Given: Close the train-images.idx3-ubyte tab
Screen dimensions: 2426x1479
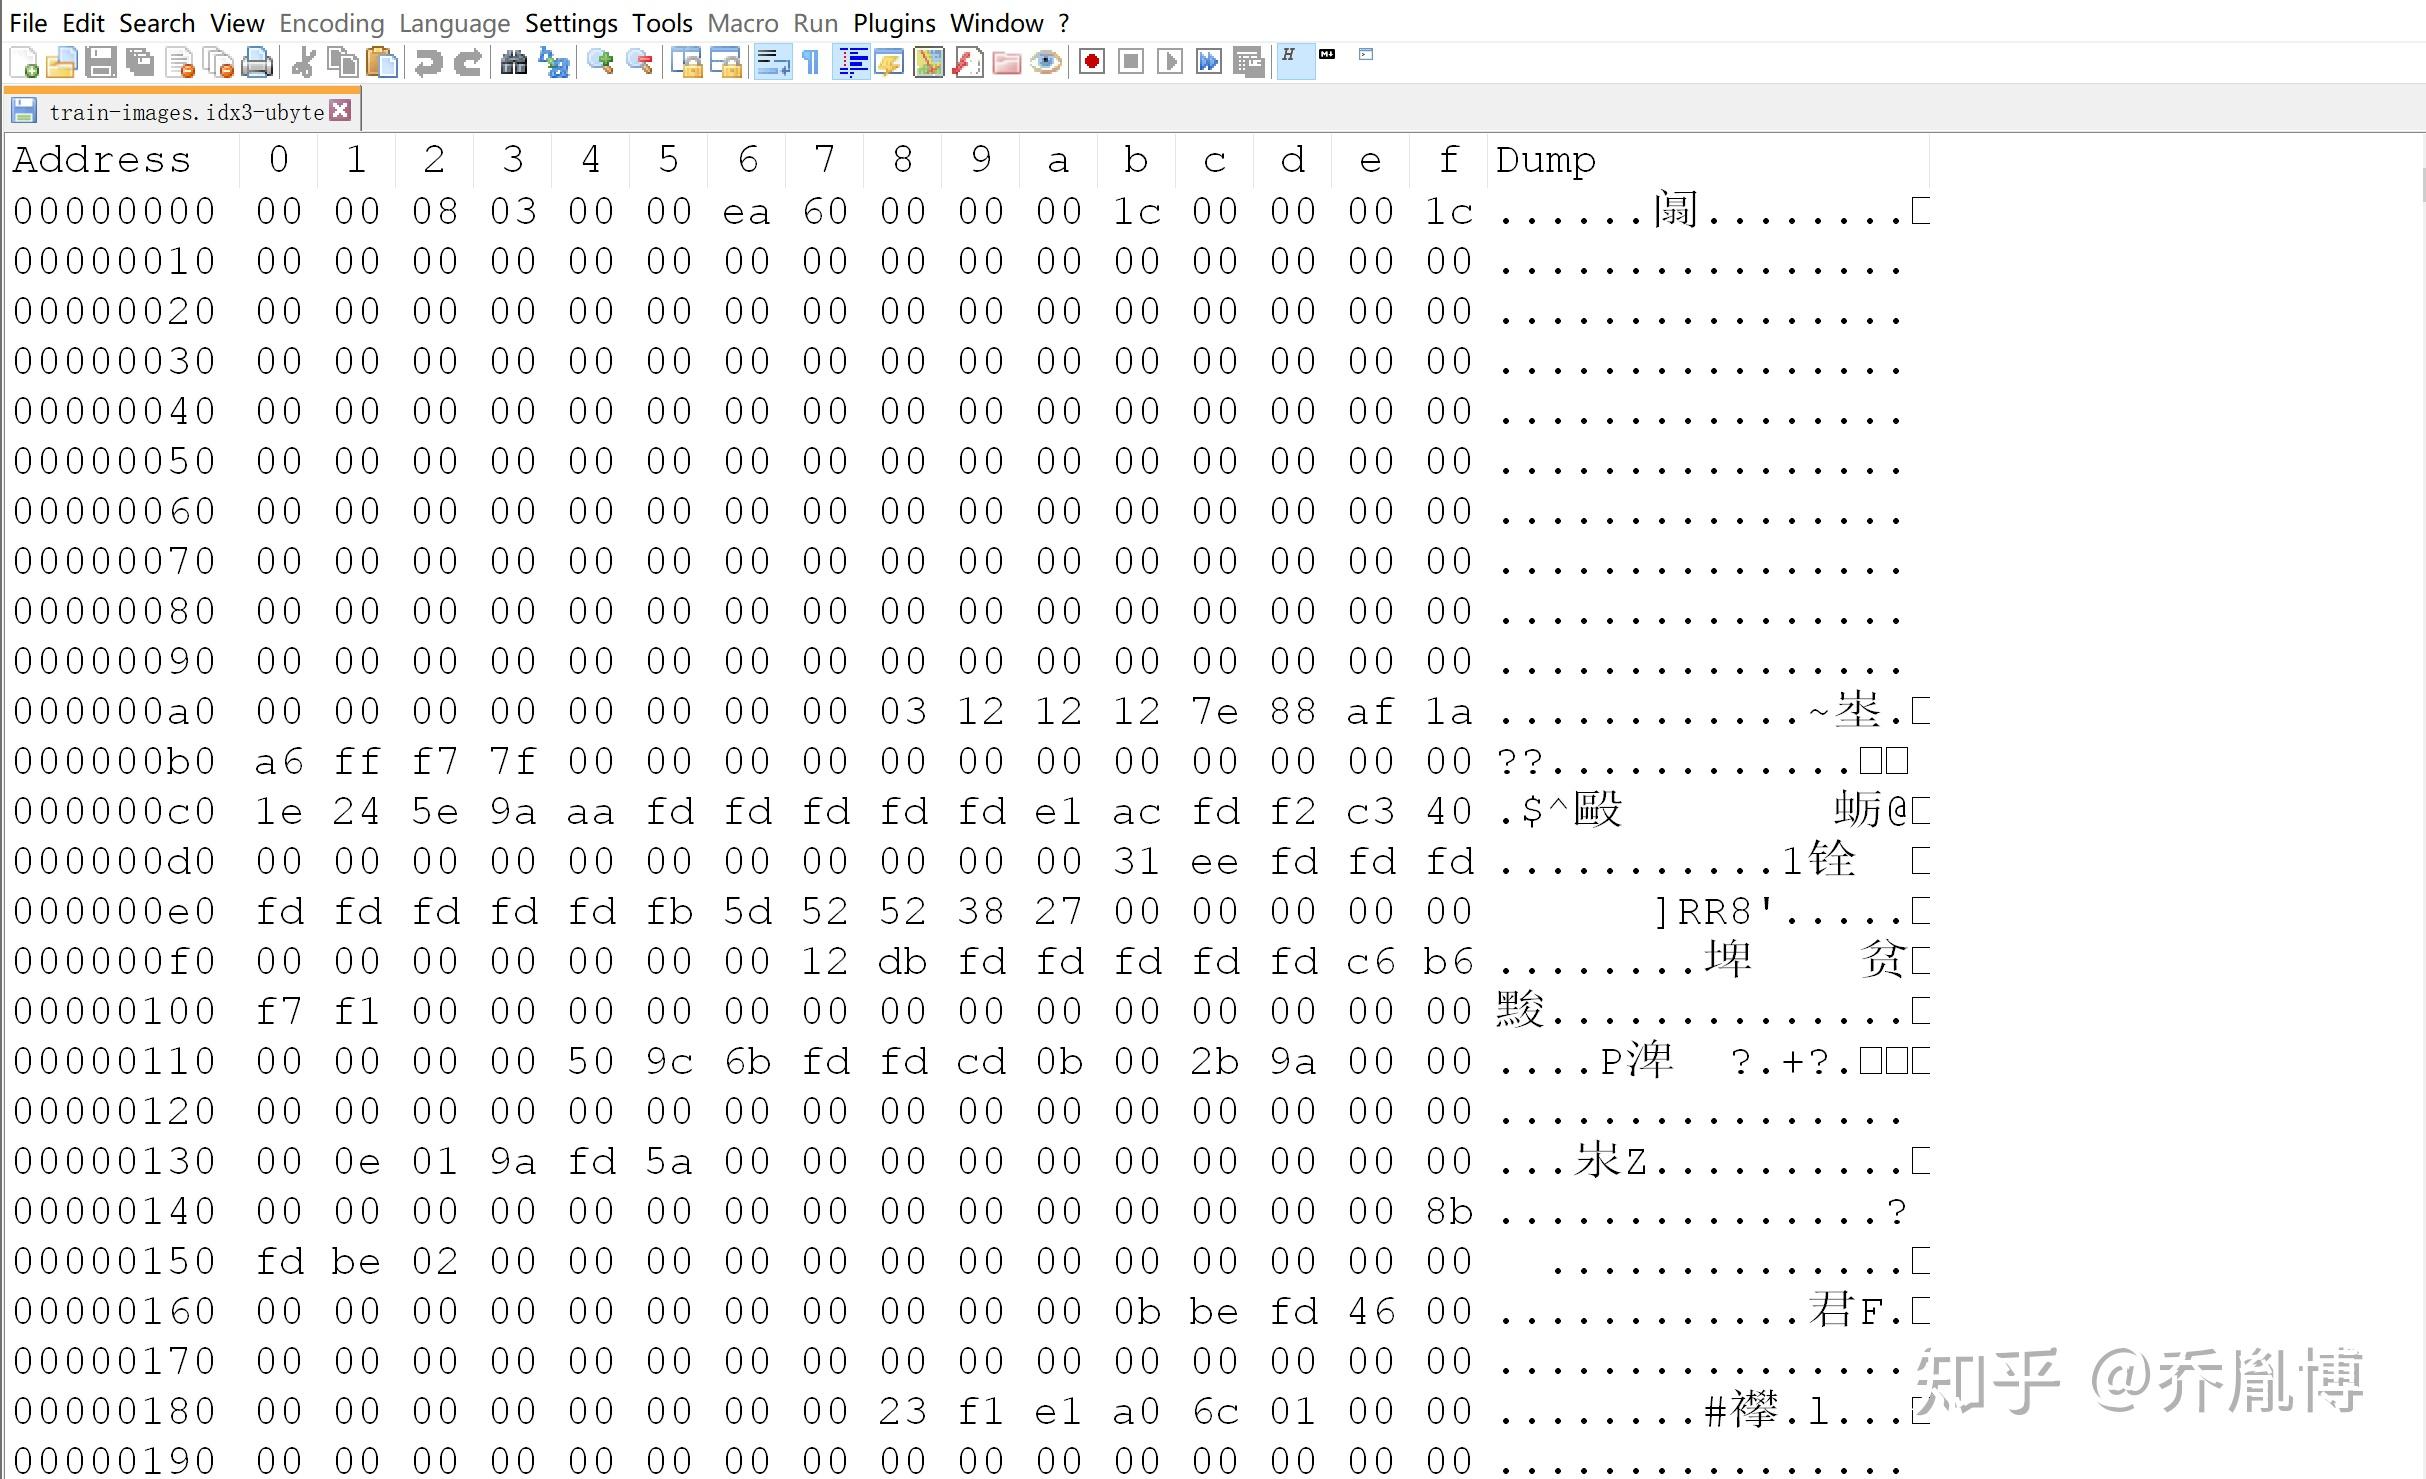Looking at the screenshot, I should coord(341,110).
